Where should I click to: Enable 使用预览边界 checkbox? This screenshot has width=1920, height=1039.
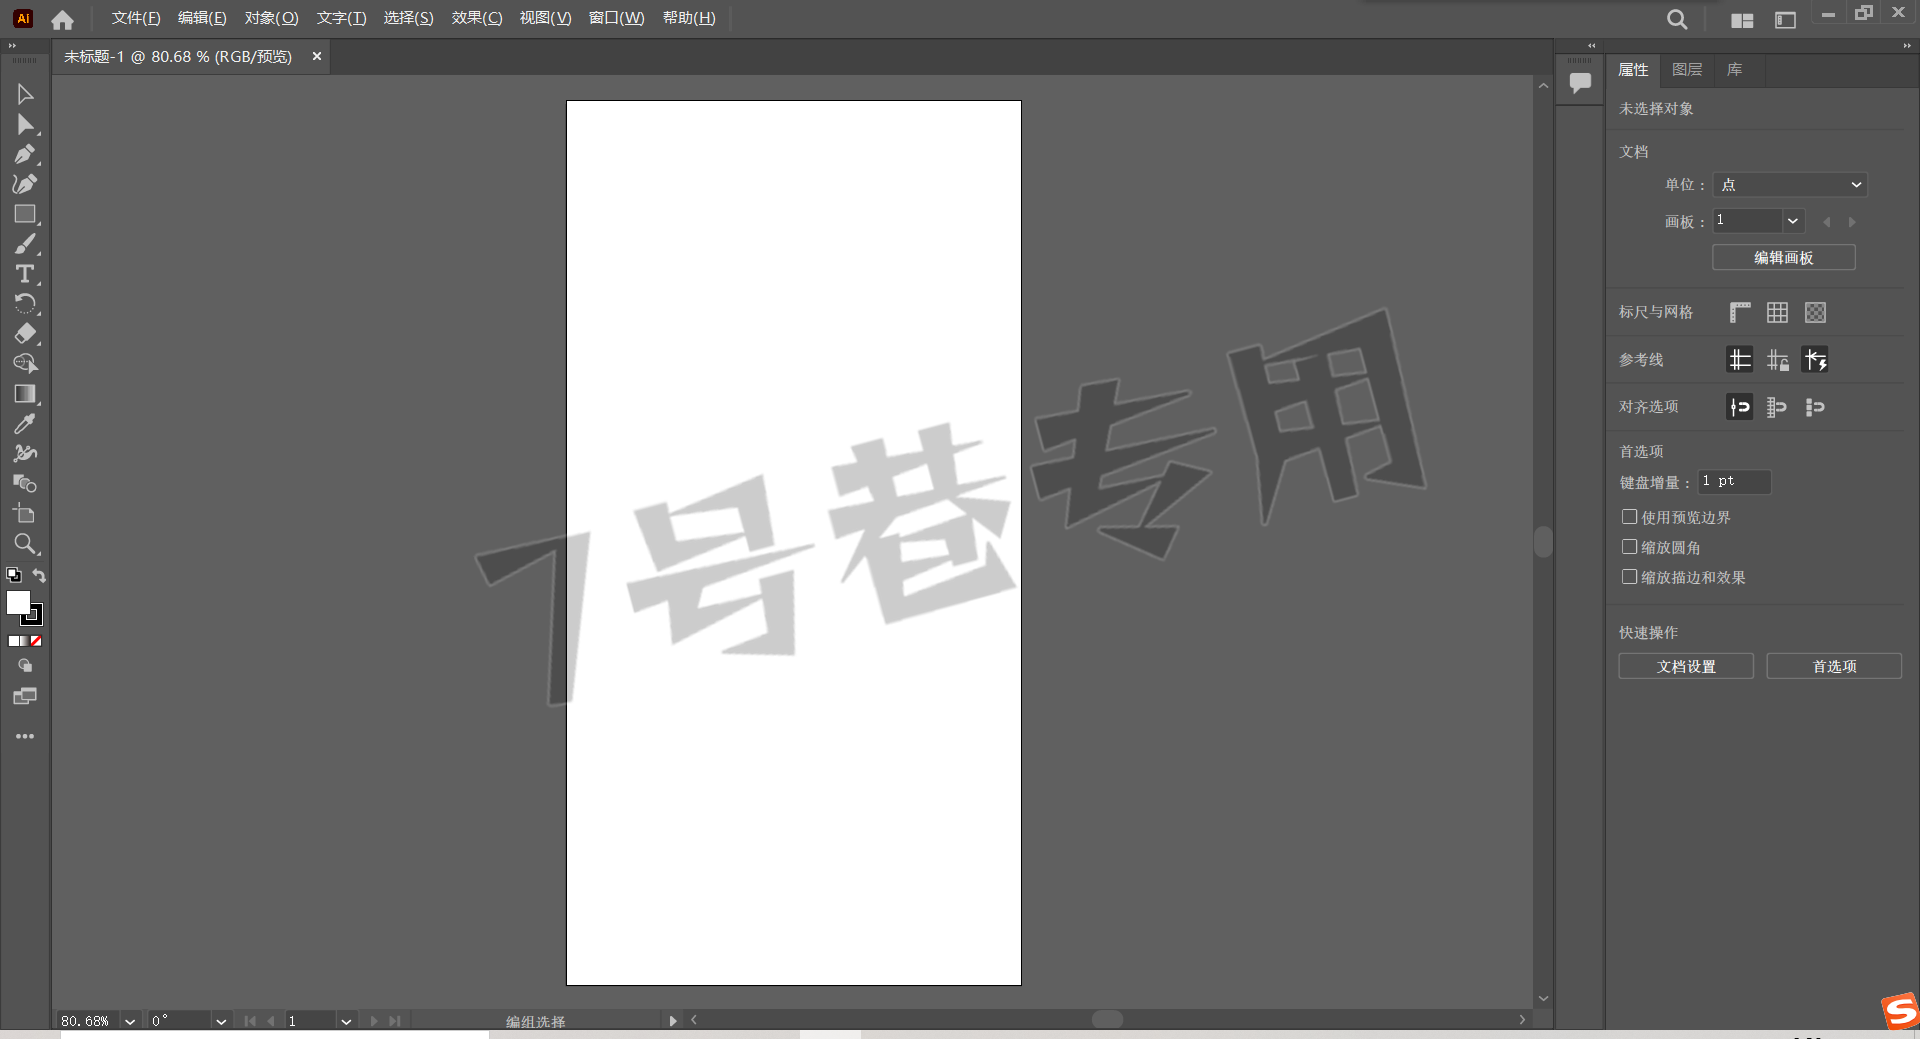point(1629,517)
